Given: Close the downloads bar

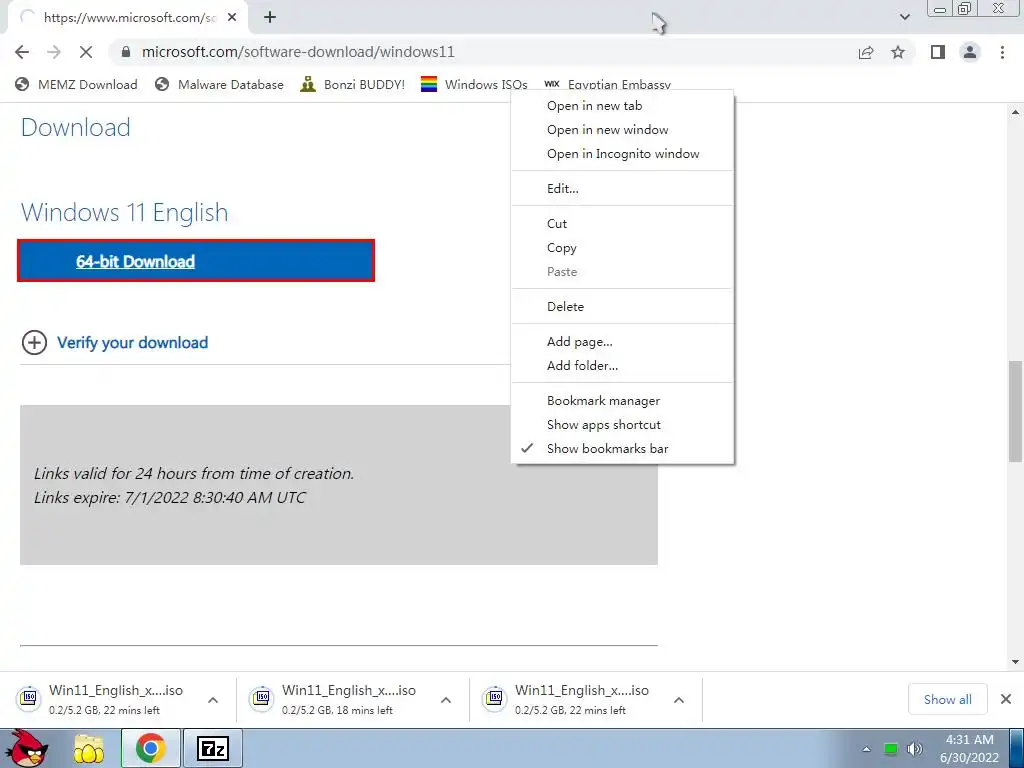Looking at the screenshot, I should click(x=1006, y=699).
